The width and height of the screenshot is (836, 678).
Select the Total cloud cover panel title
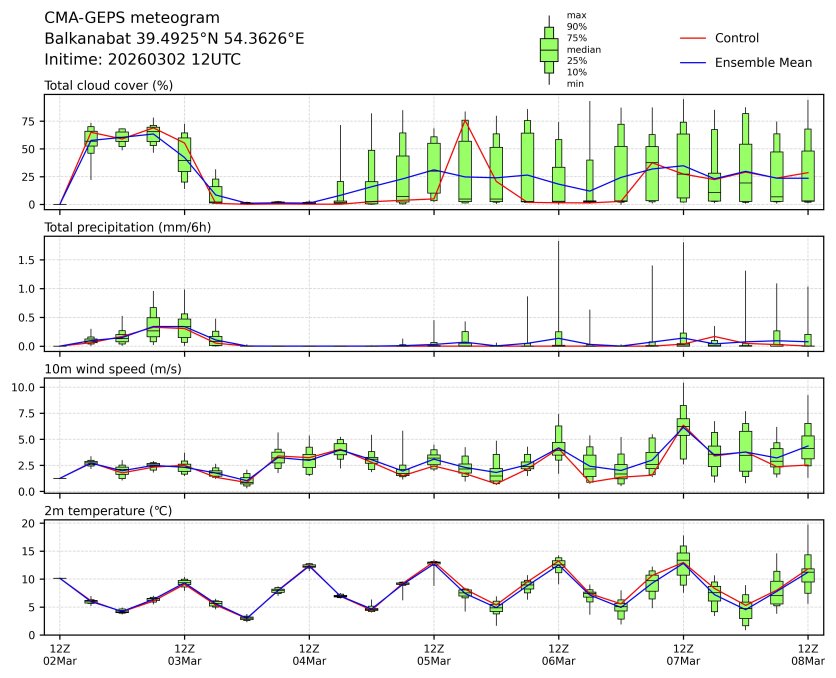(x=109, y=85)
